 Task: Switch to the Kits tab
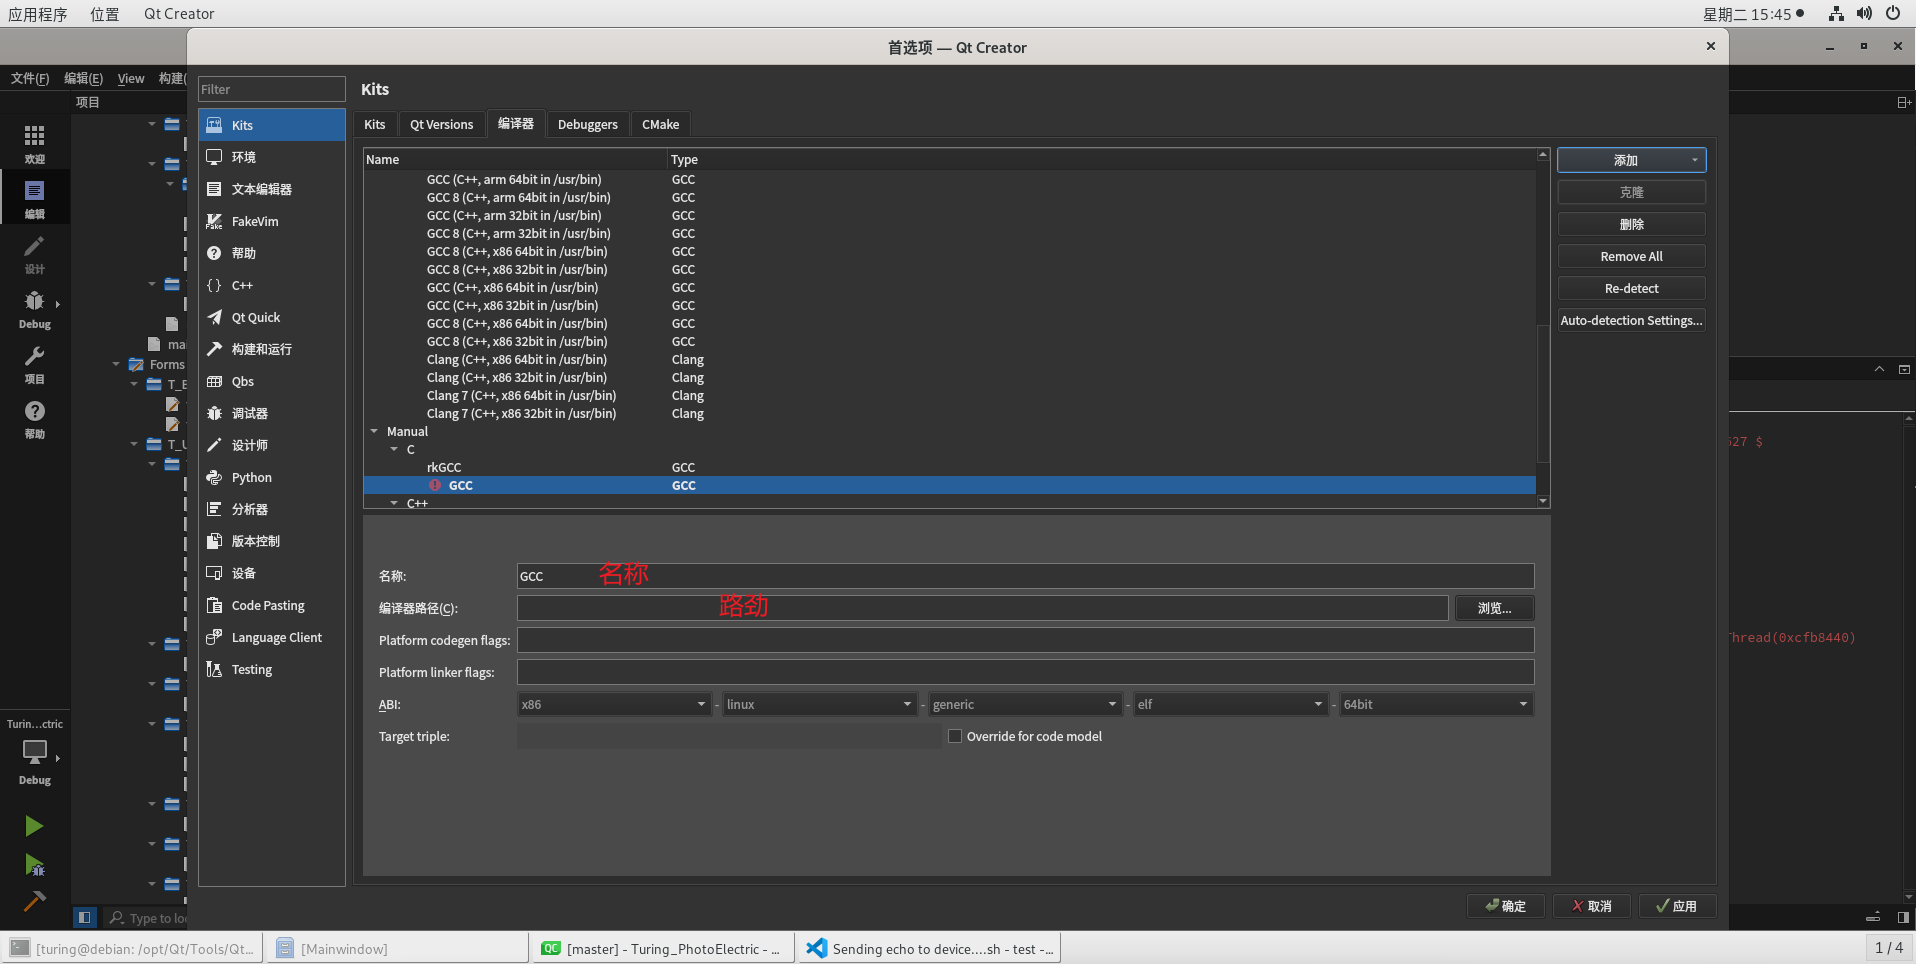point(375,124)
